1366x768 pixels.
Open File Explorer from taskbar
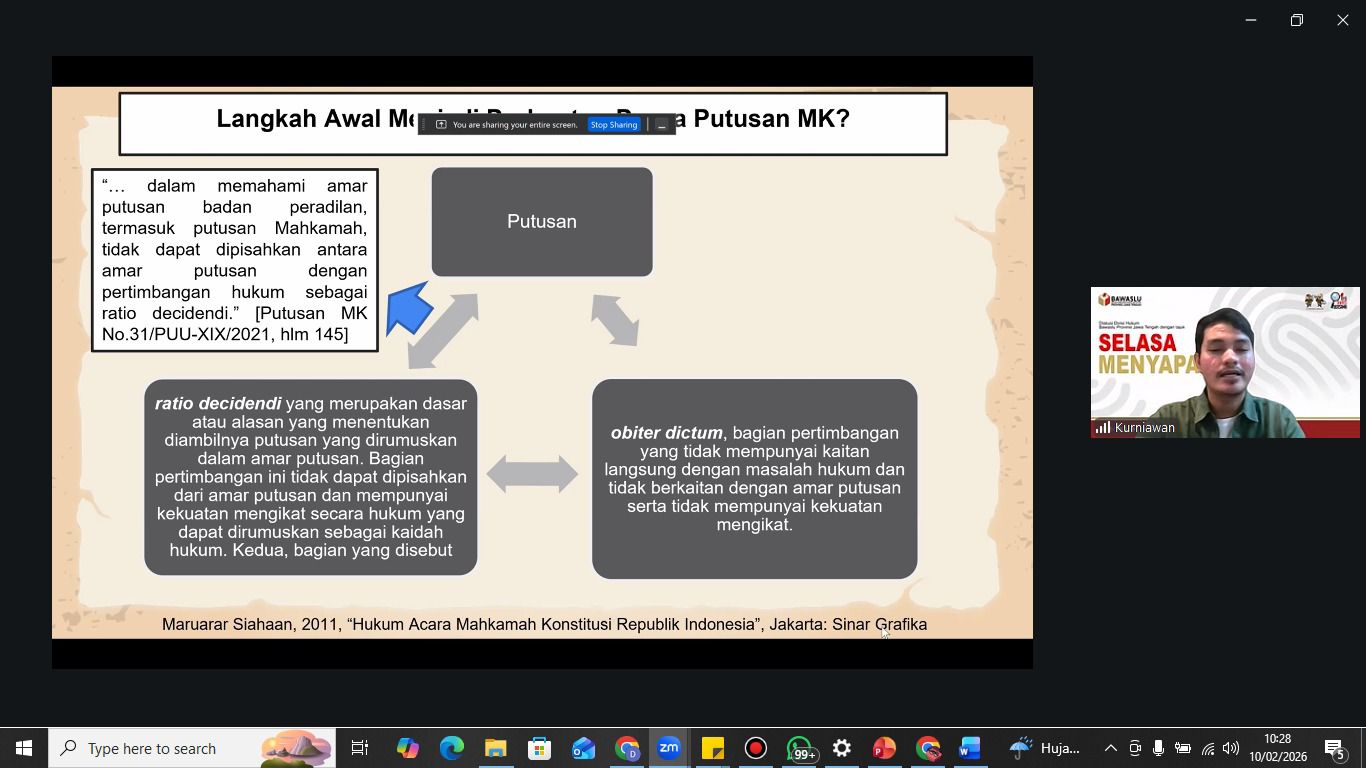496,748
